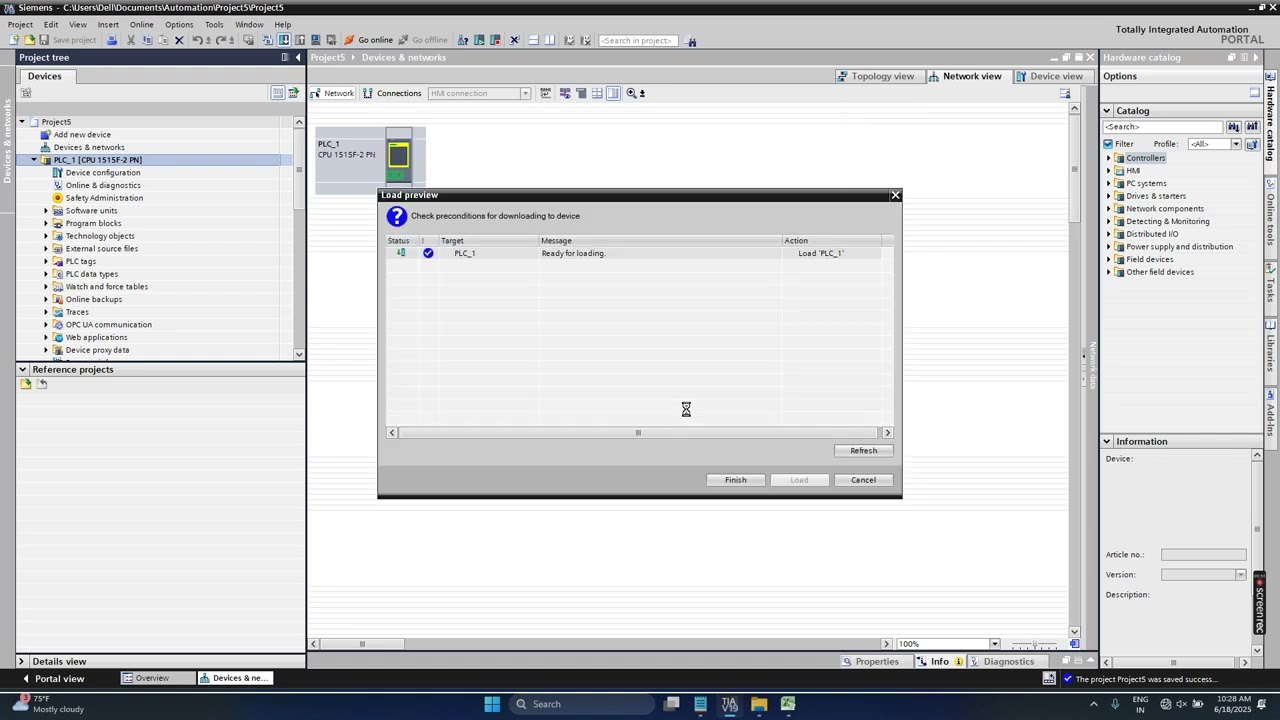Click the Accessible devices icon
The width and height of the screenshot is (1280, 720).
click(462, 40)
